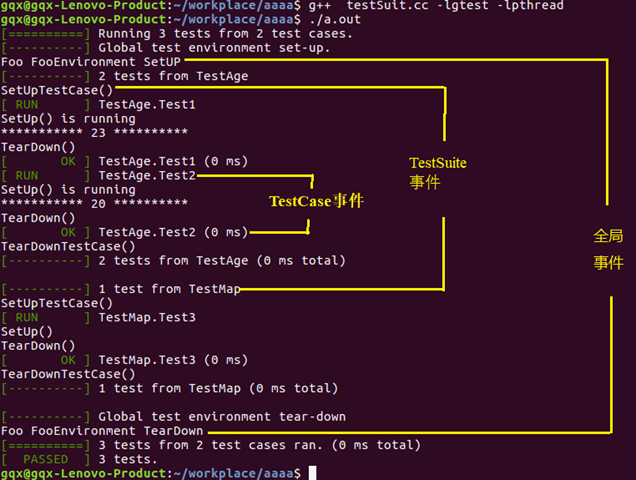Click the yellow TestSuite 事件 annotation label

[x=438, y=173]
